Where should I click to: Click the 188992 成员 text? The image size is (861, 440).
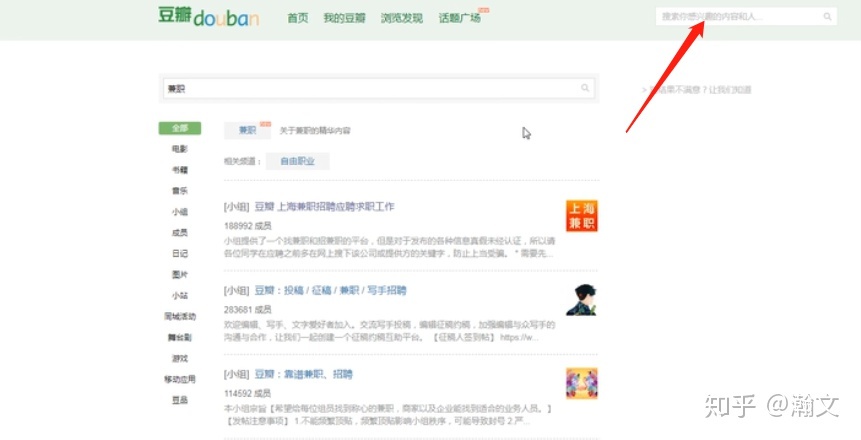click(248, 226)
